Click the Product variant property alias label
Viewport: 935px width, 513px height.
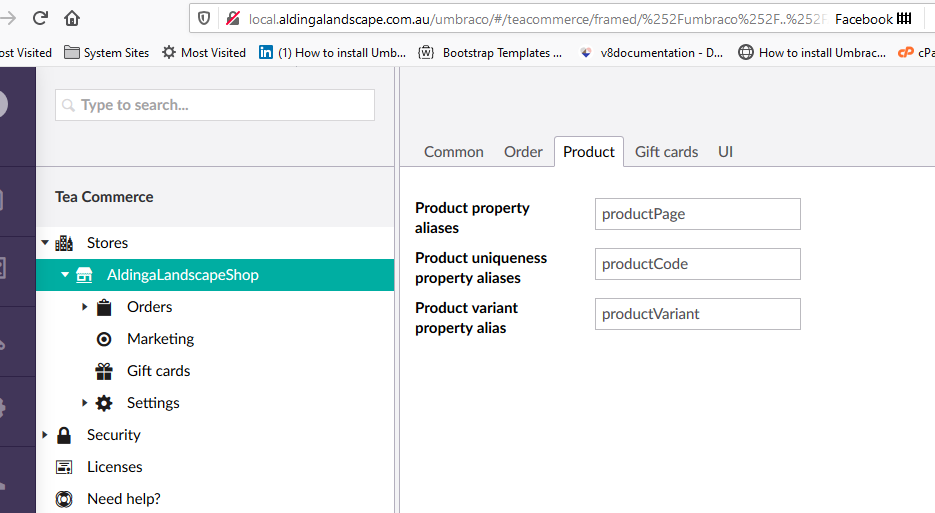click(x=466, y=318)
